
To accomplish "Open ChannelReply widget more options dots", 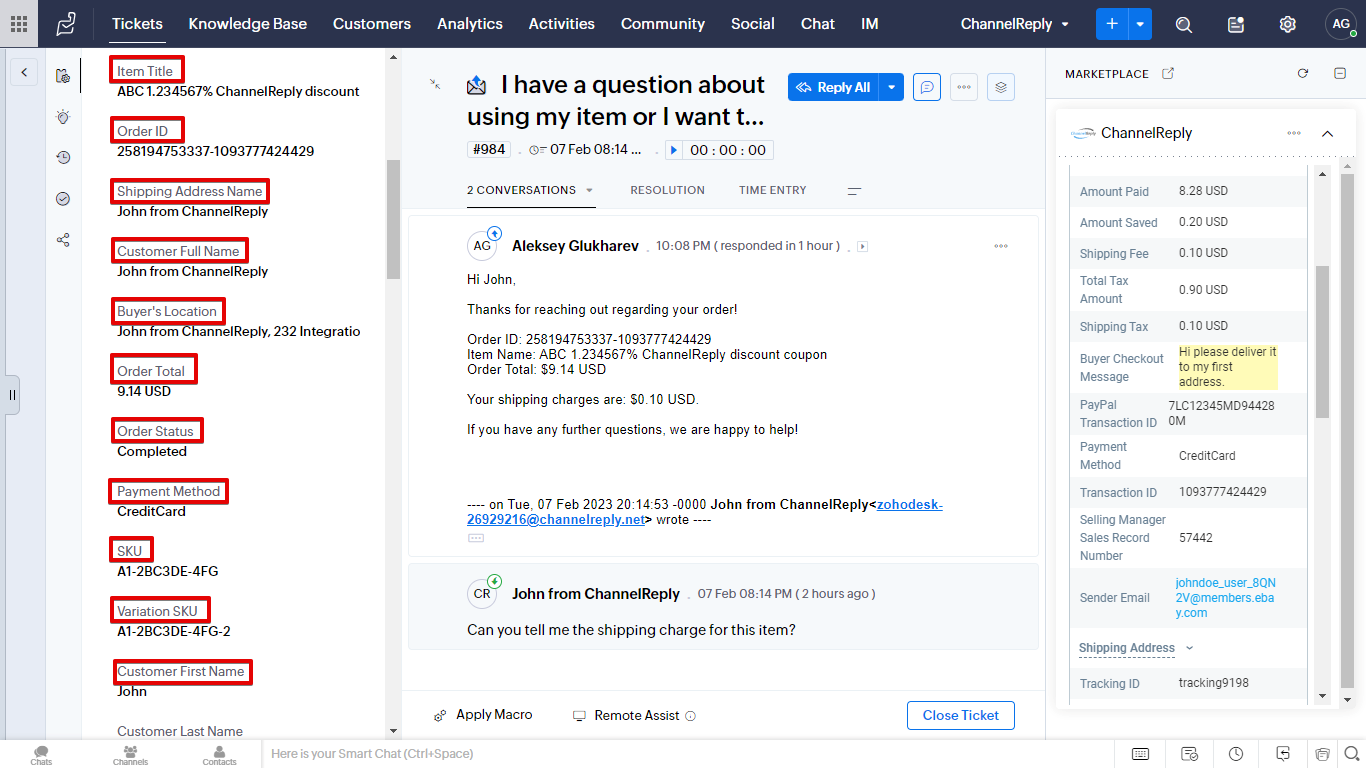I will (x=1294, y=133).
